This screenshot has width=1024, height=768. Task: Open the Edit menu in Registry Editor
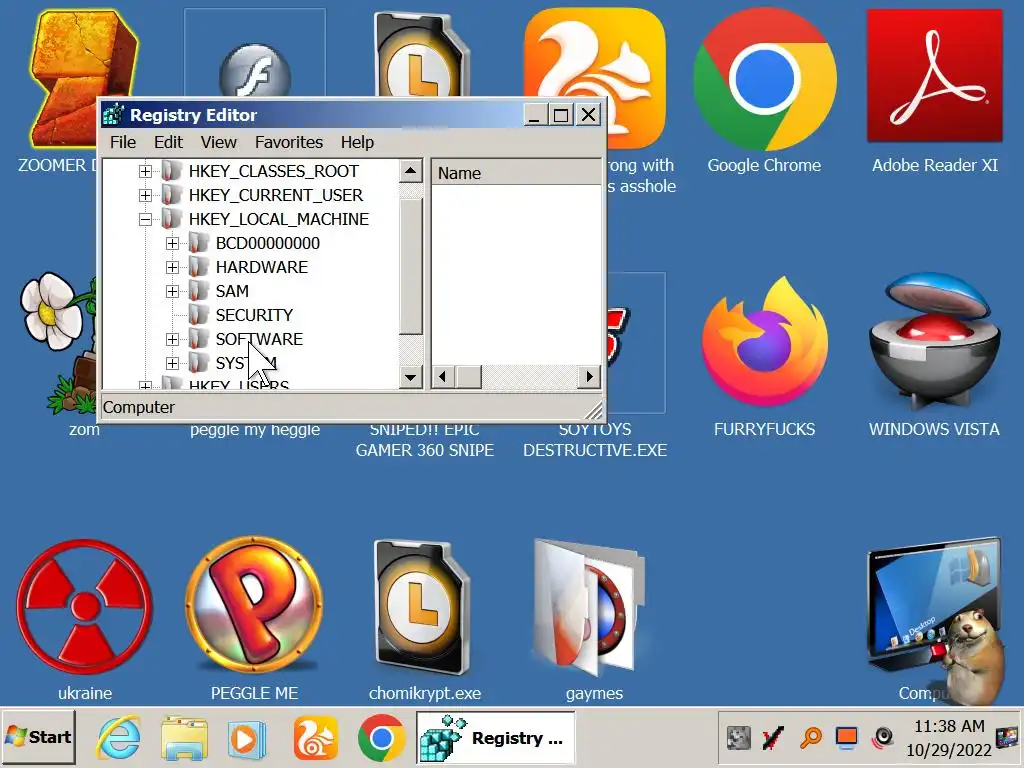tap(168, 142)
